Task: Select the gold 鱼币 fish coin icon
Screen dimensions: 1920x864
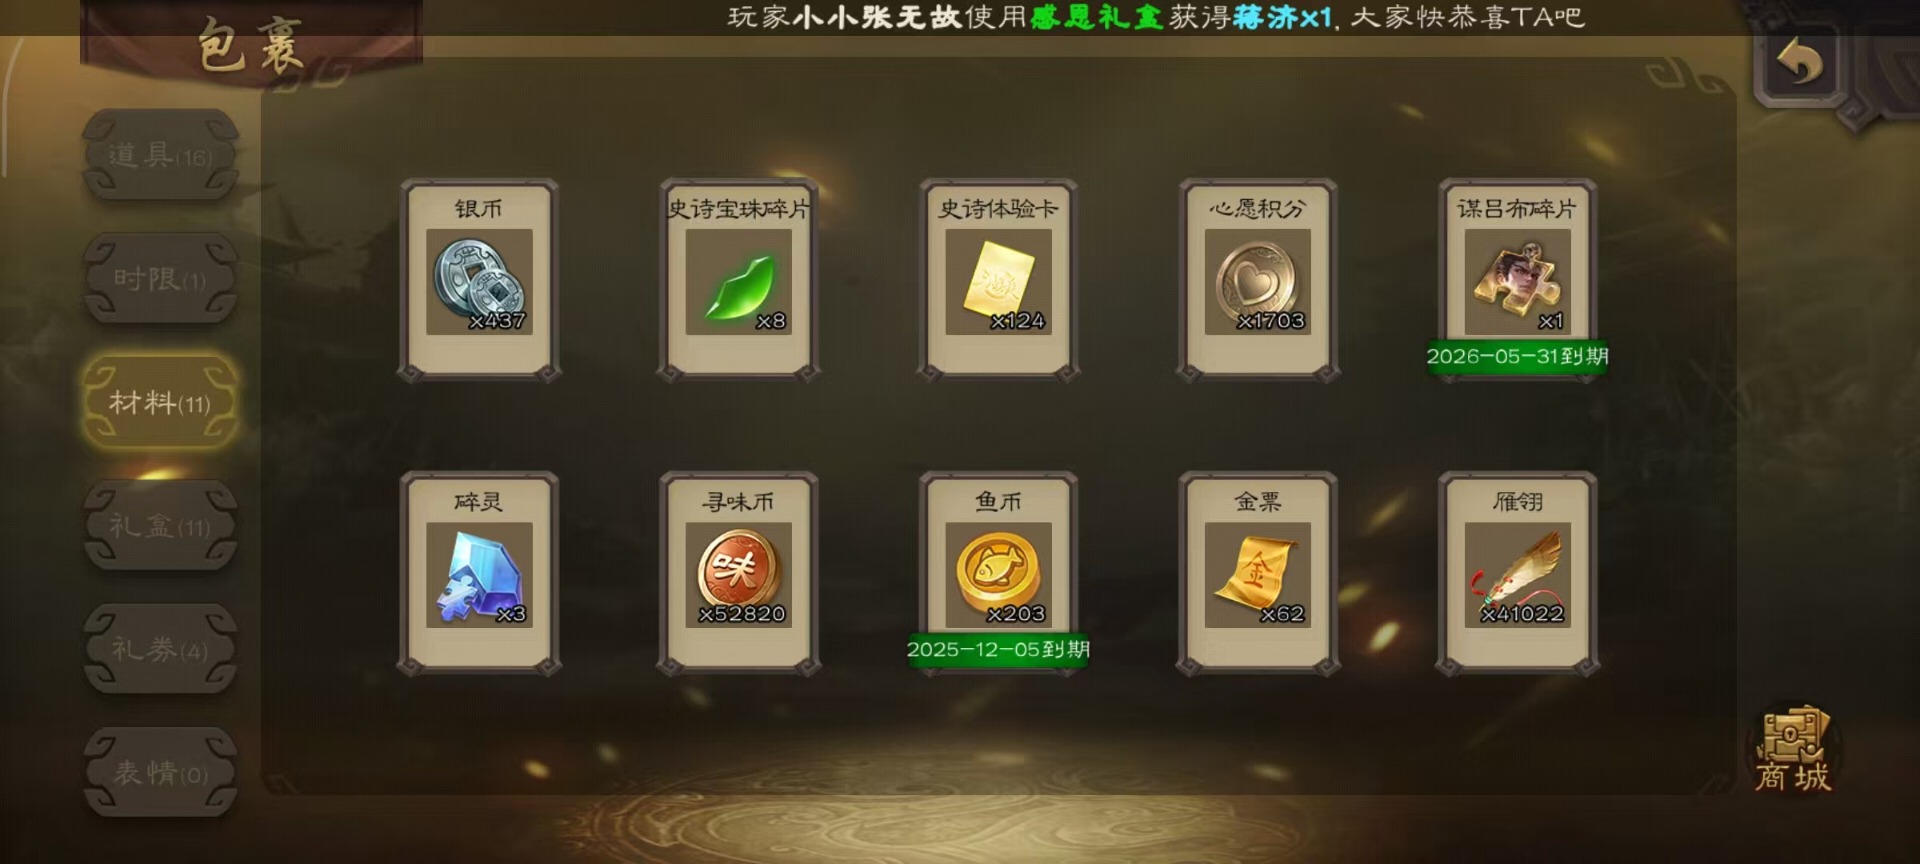Action: point(998,574)
